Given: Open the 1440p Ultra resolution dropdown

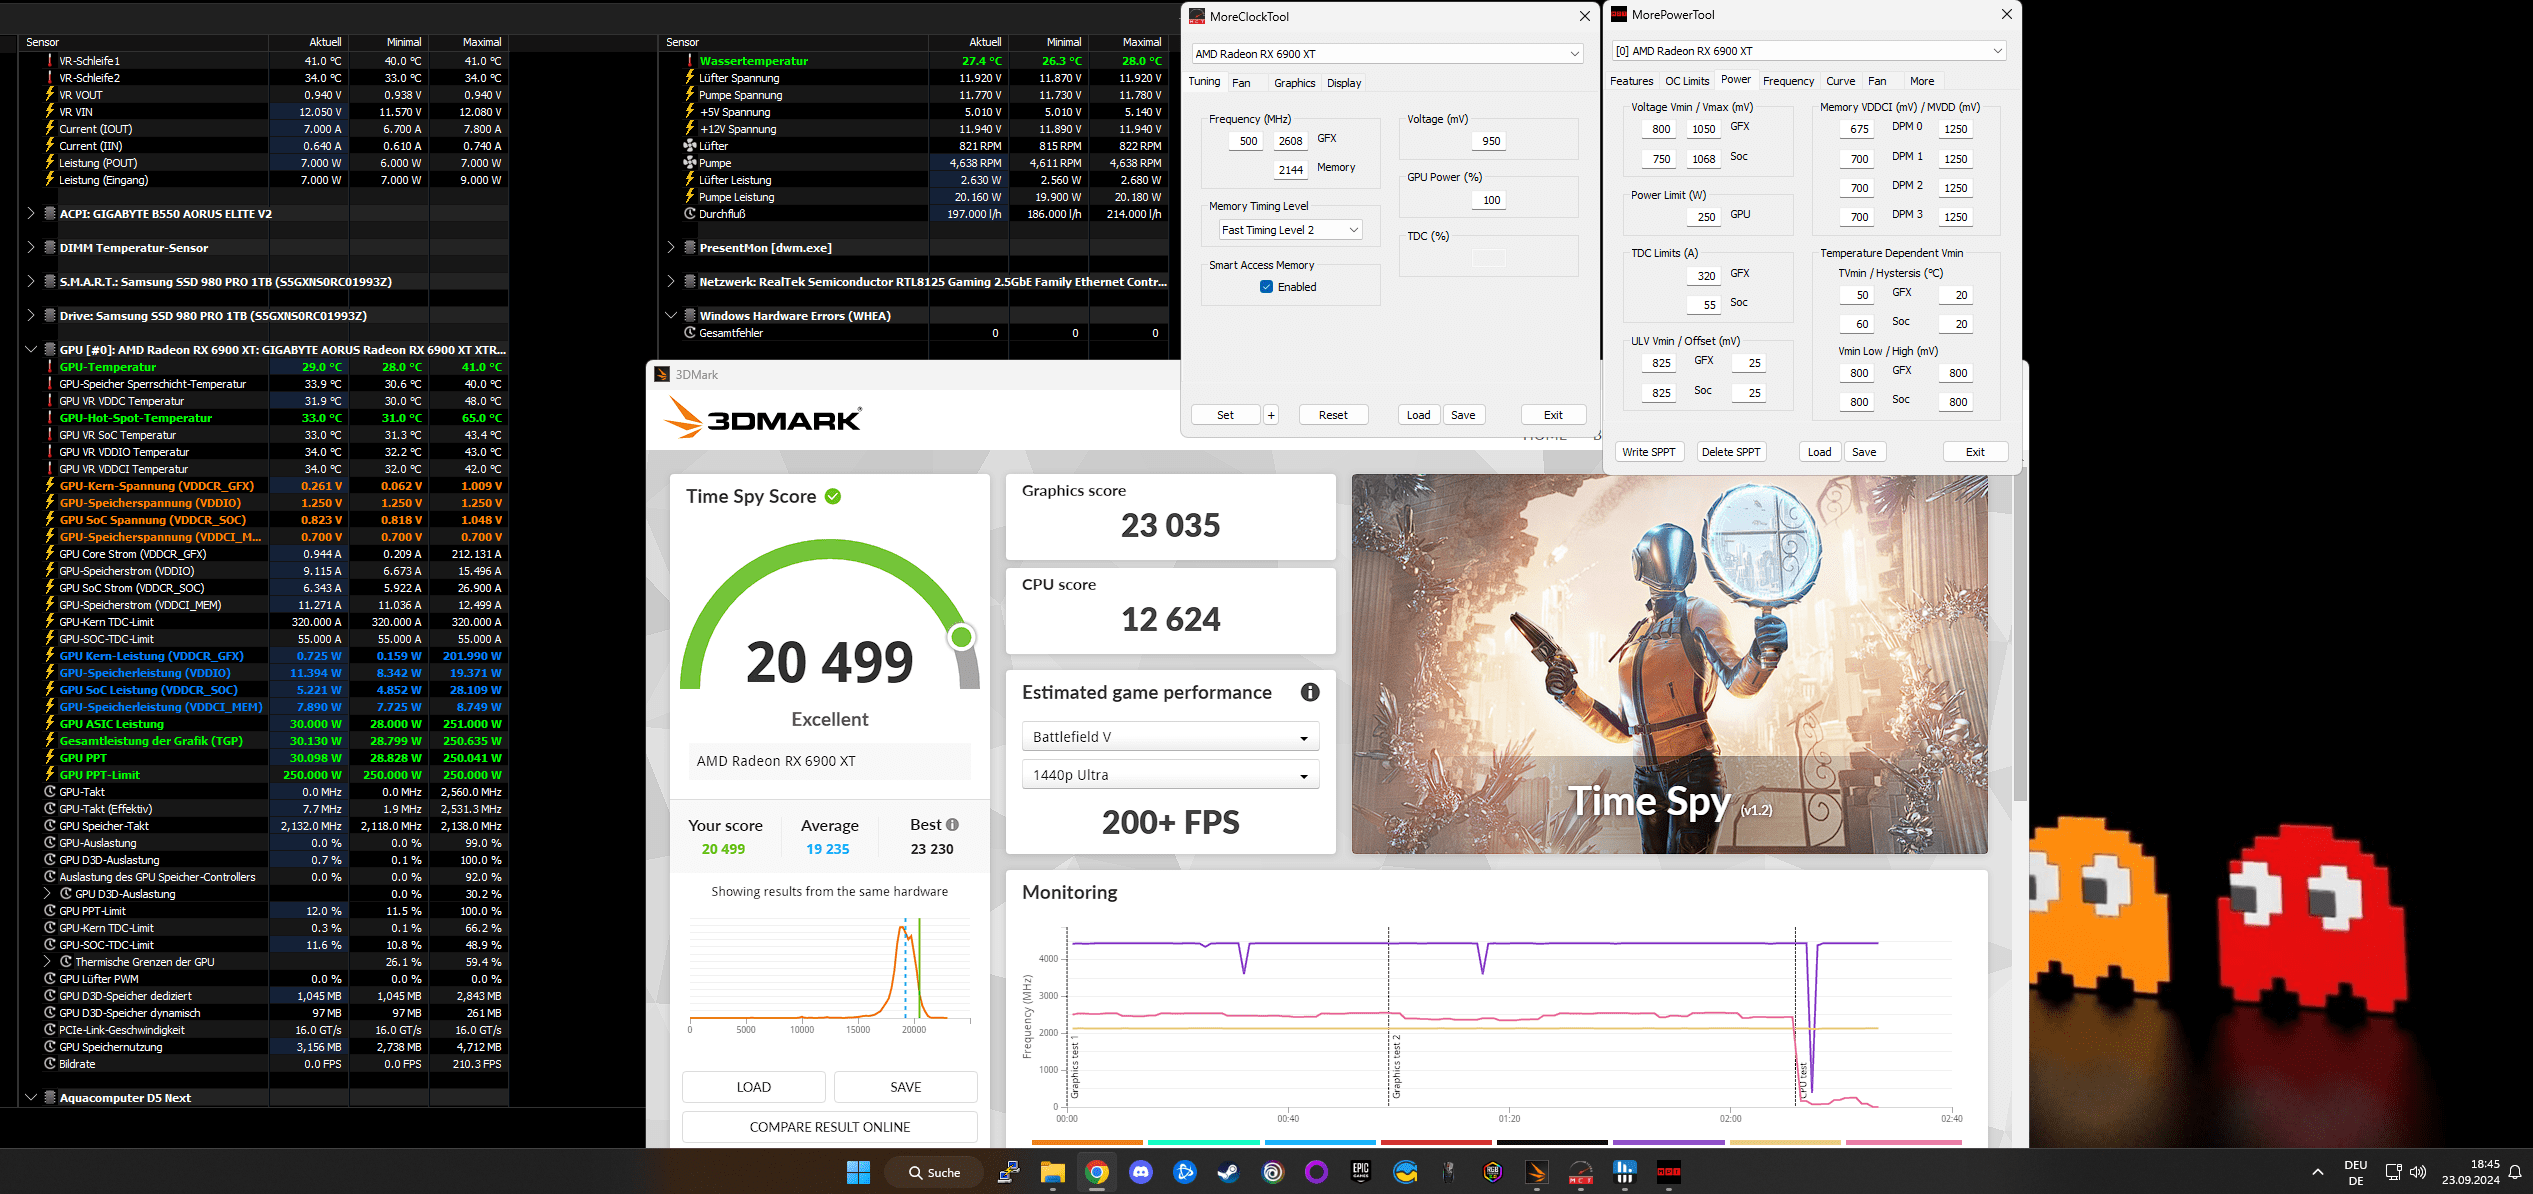Looking at the screenshot, I should pyautogui.click(x=1170, y=775).
